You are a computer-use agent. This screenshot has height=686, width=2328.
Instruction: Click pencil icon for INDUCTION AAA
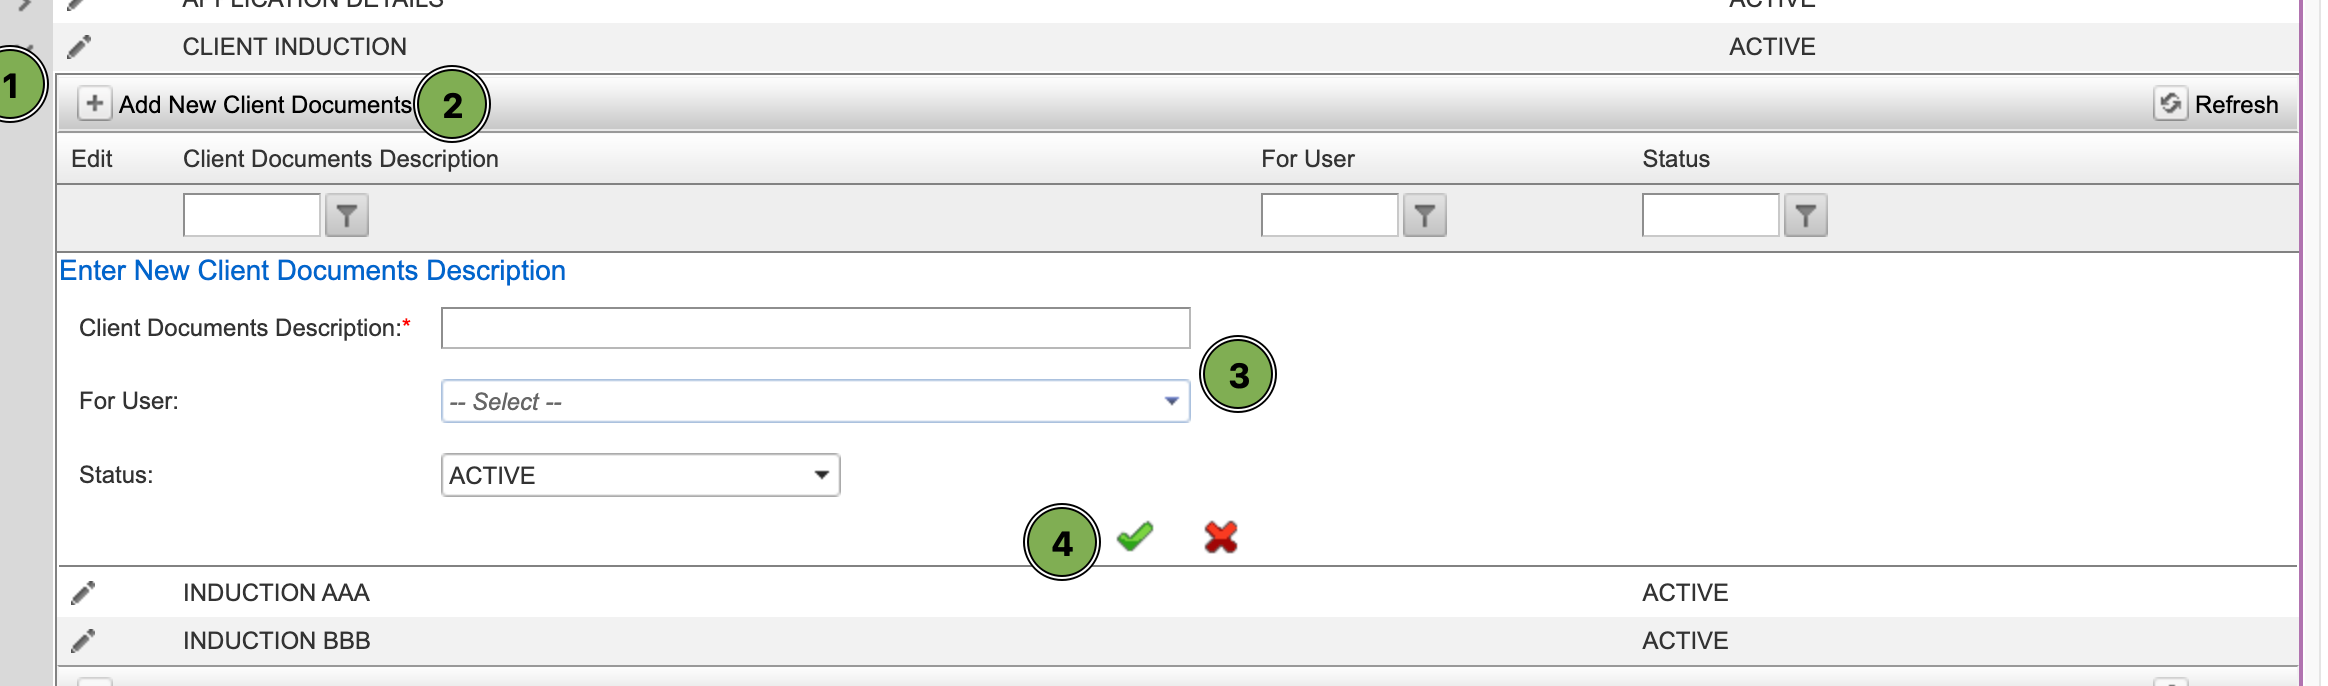coord(83,593)
